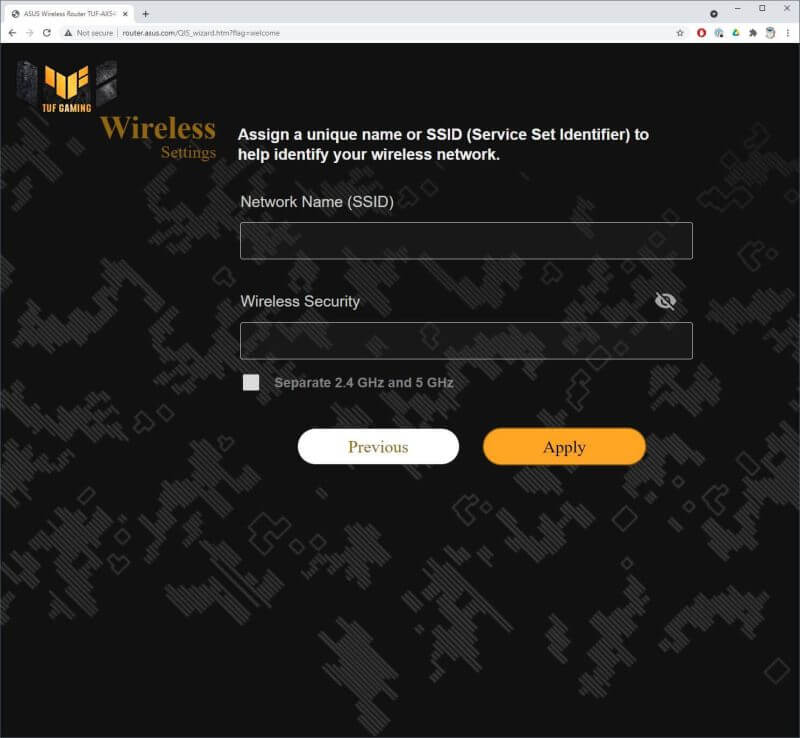Viewport: 800px width, 738px height.
Task: Reload the router setup page
Action: (47, 33)
